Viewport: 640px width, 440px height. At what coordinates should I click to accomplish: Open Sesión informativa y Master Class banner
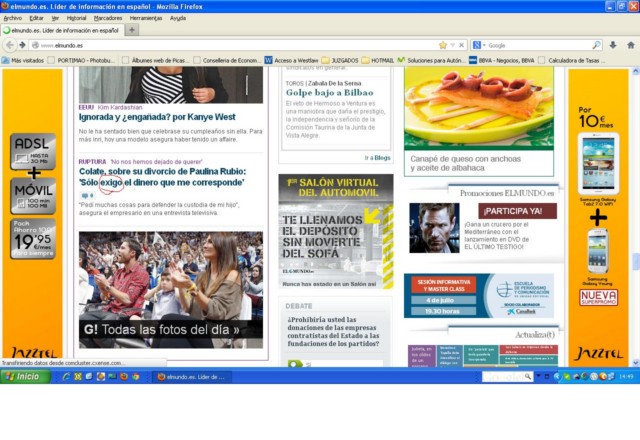[479, 296]
